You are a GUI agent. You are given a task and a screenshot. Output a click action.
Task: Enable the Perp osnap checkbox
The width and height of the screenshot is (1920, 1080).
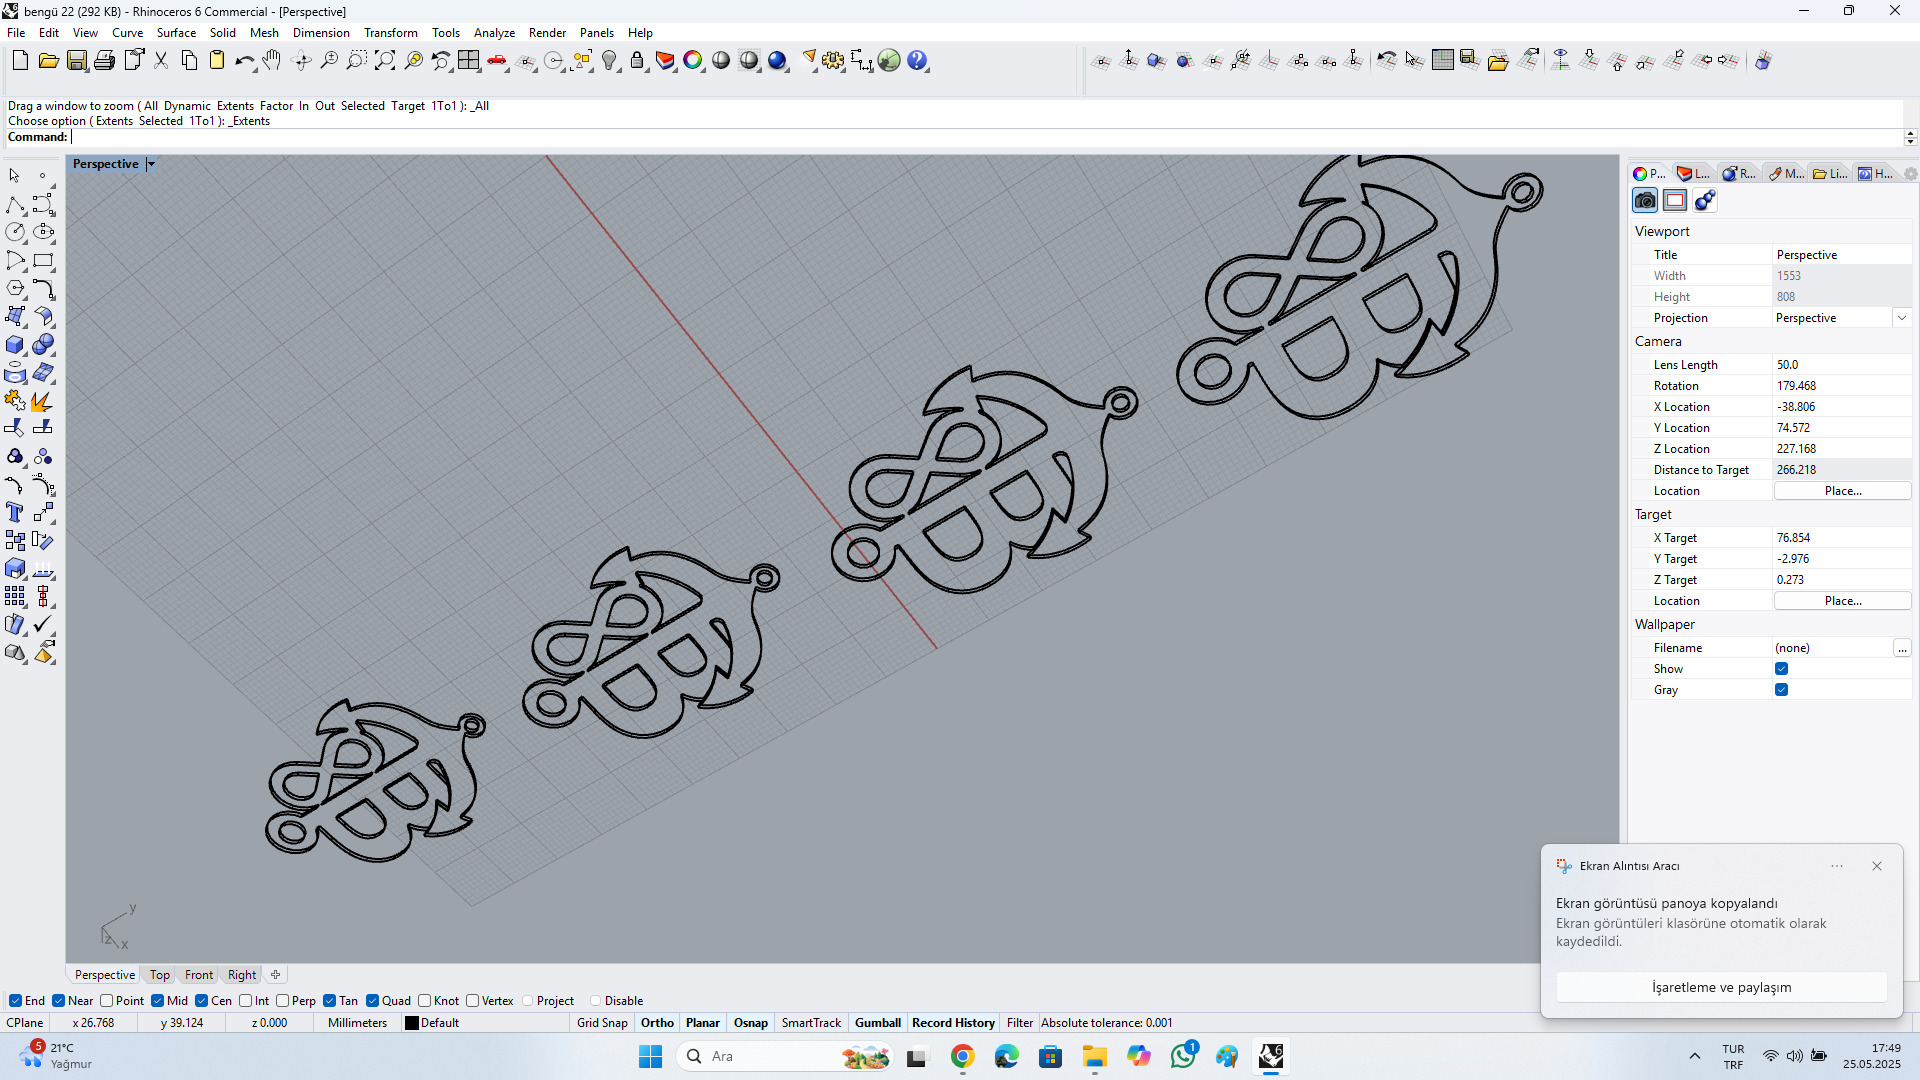[x=283, y=1001]
